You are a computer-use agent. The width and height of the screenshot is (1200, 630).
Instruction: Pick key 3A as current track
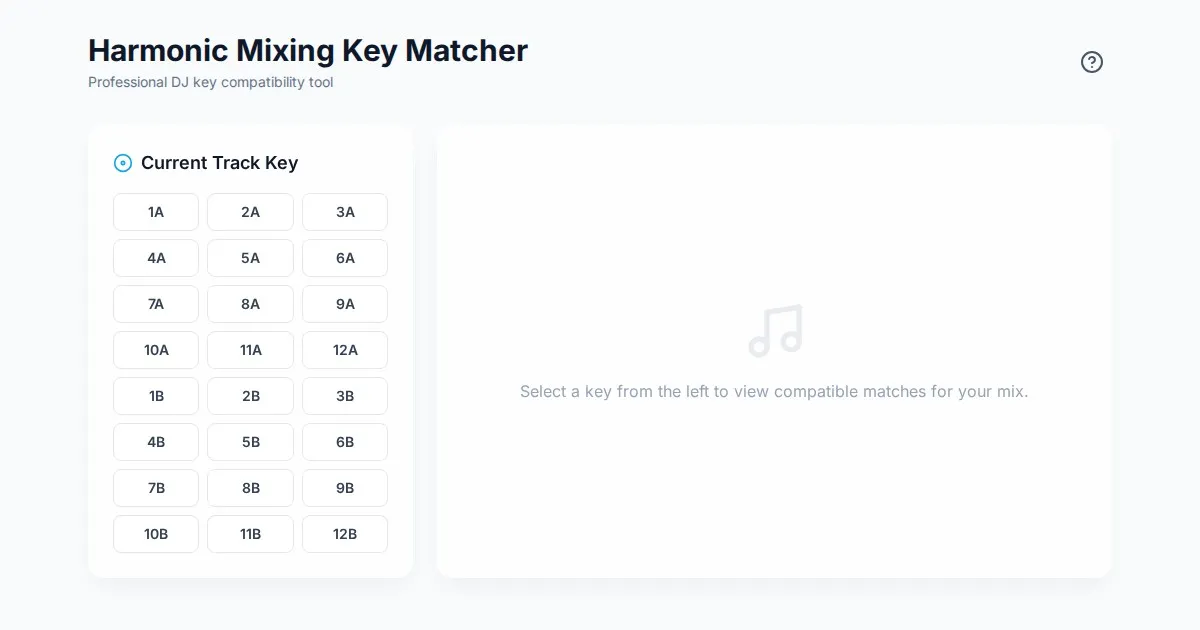pyautogui.click(x=345, y=212)
